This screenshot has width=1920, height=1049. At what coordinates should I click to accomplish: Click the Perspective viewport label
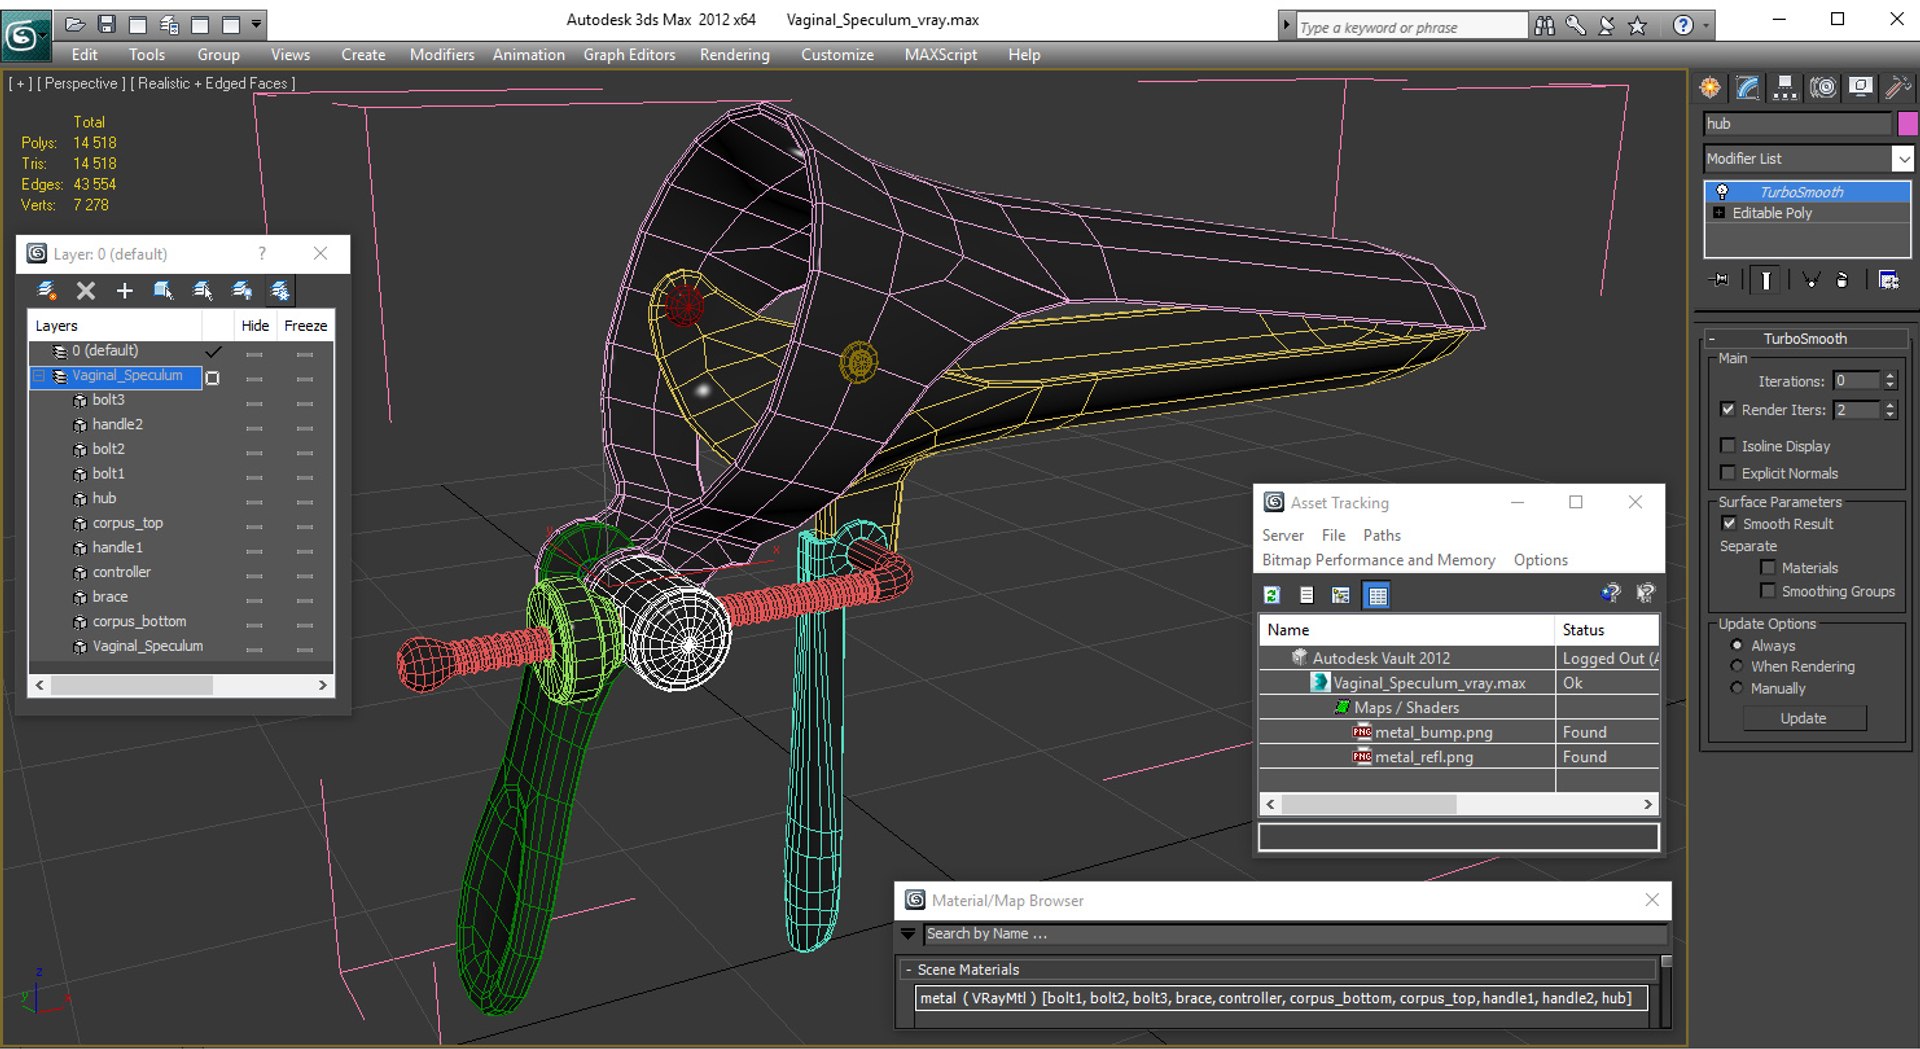pos(82,84)
